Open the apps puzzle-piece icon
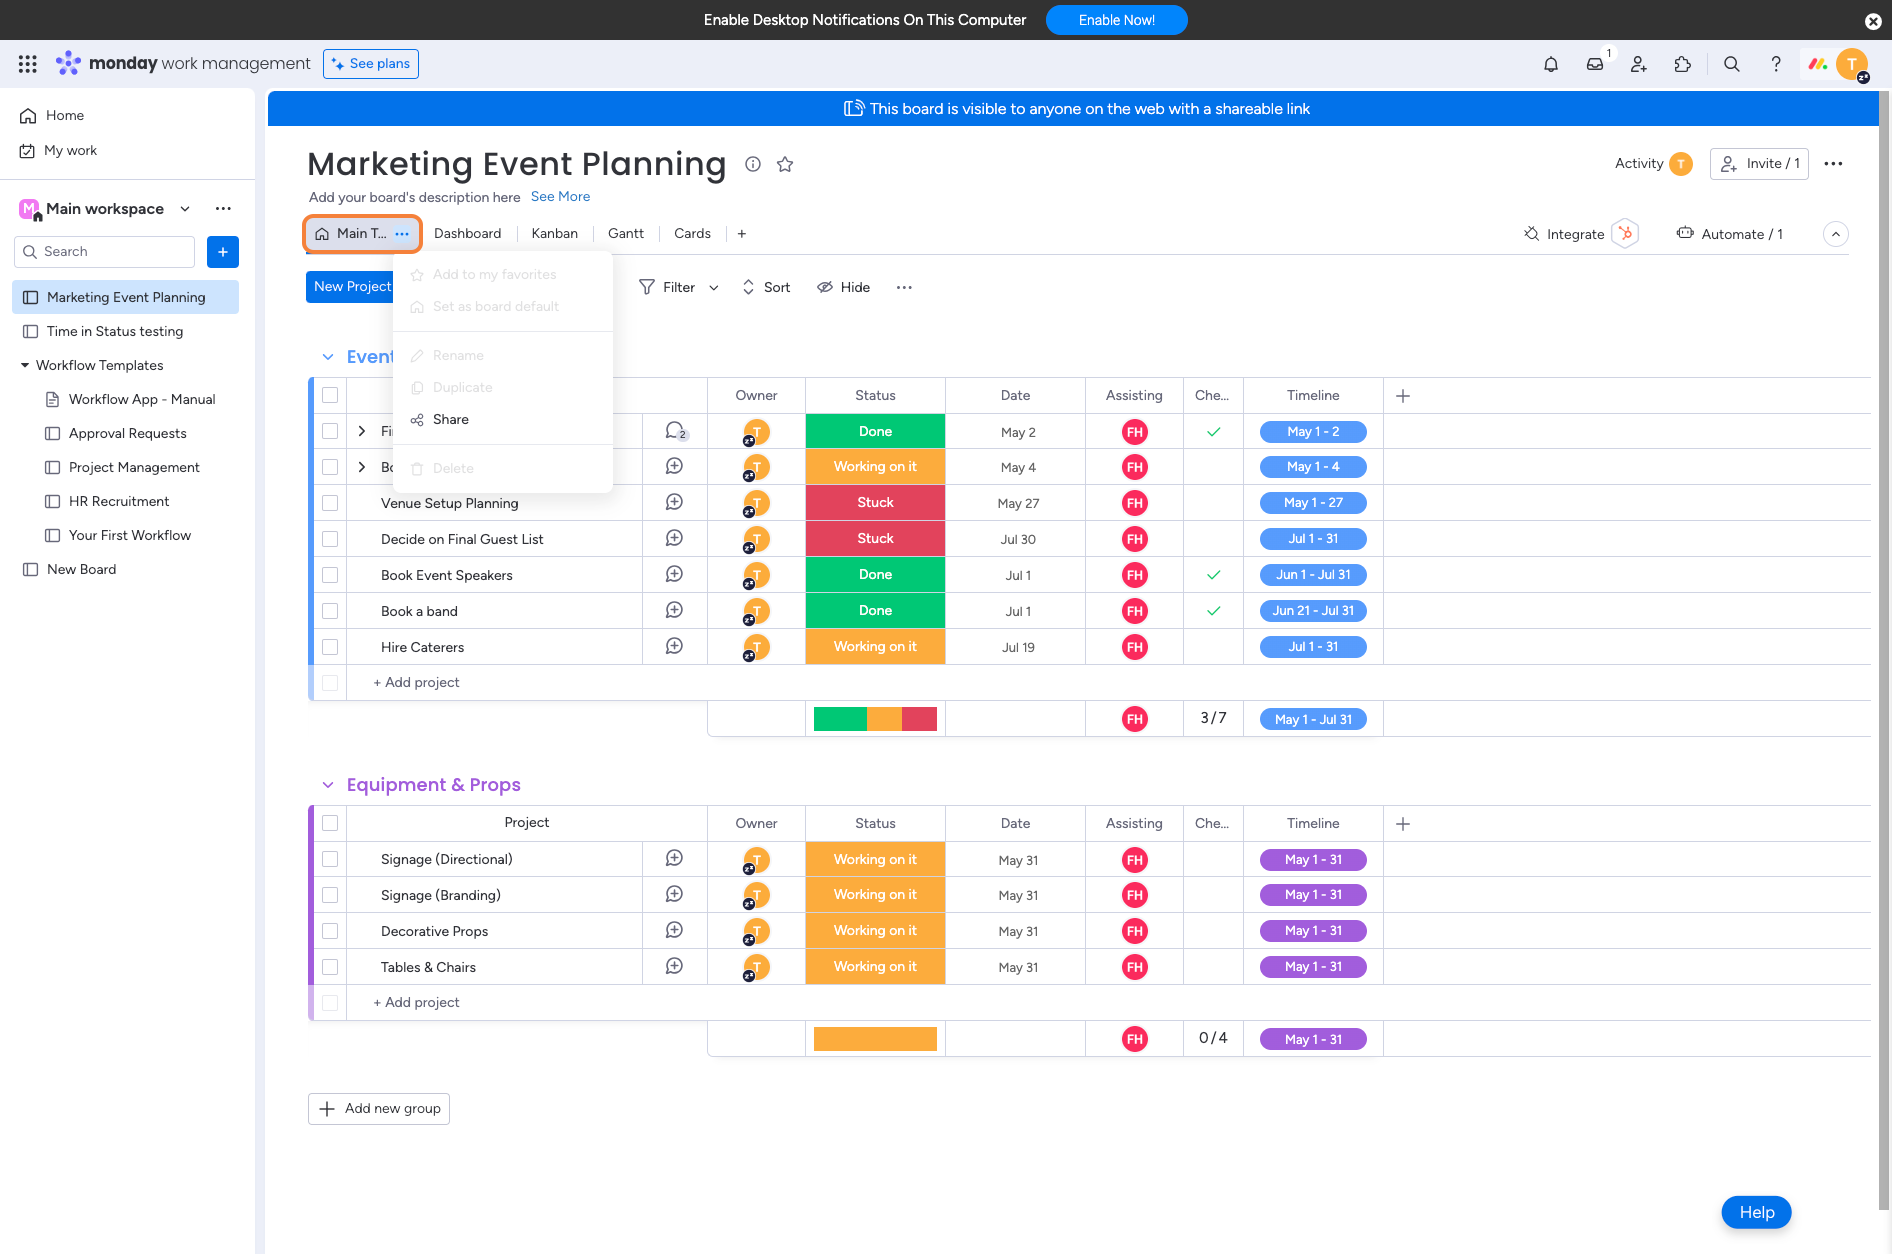 tap(1682, 64)
